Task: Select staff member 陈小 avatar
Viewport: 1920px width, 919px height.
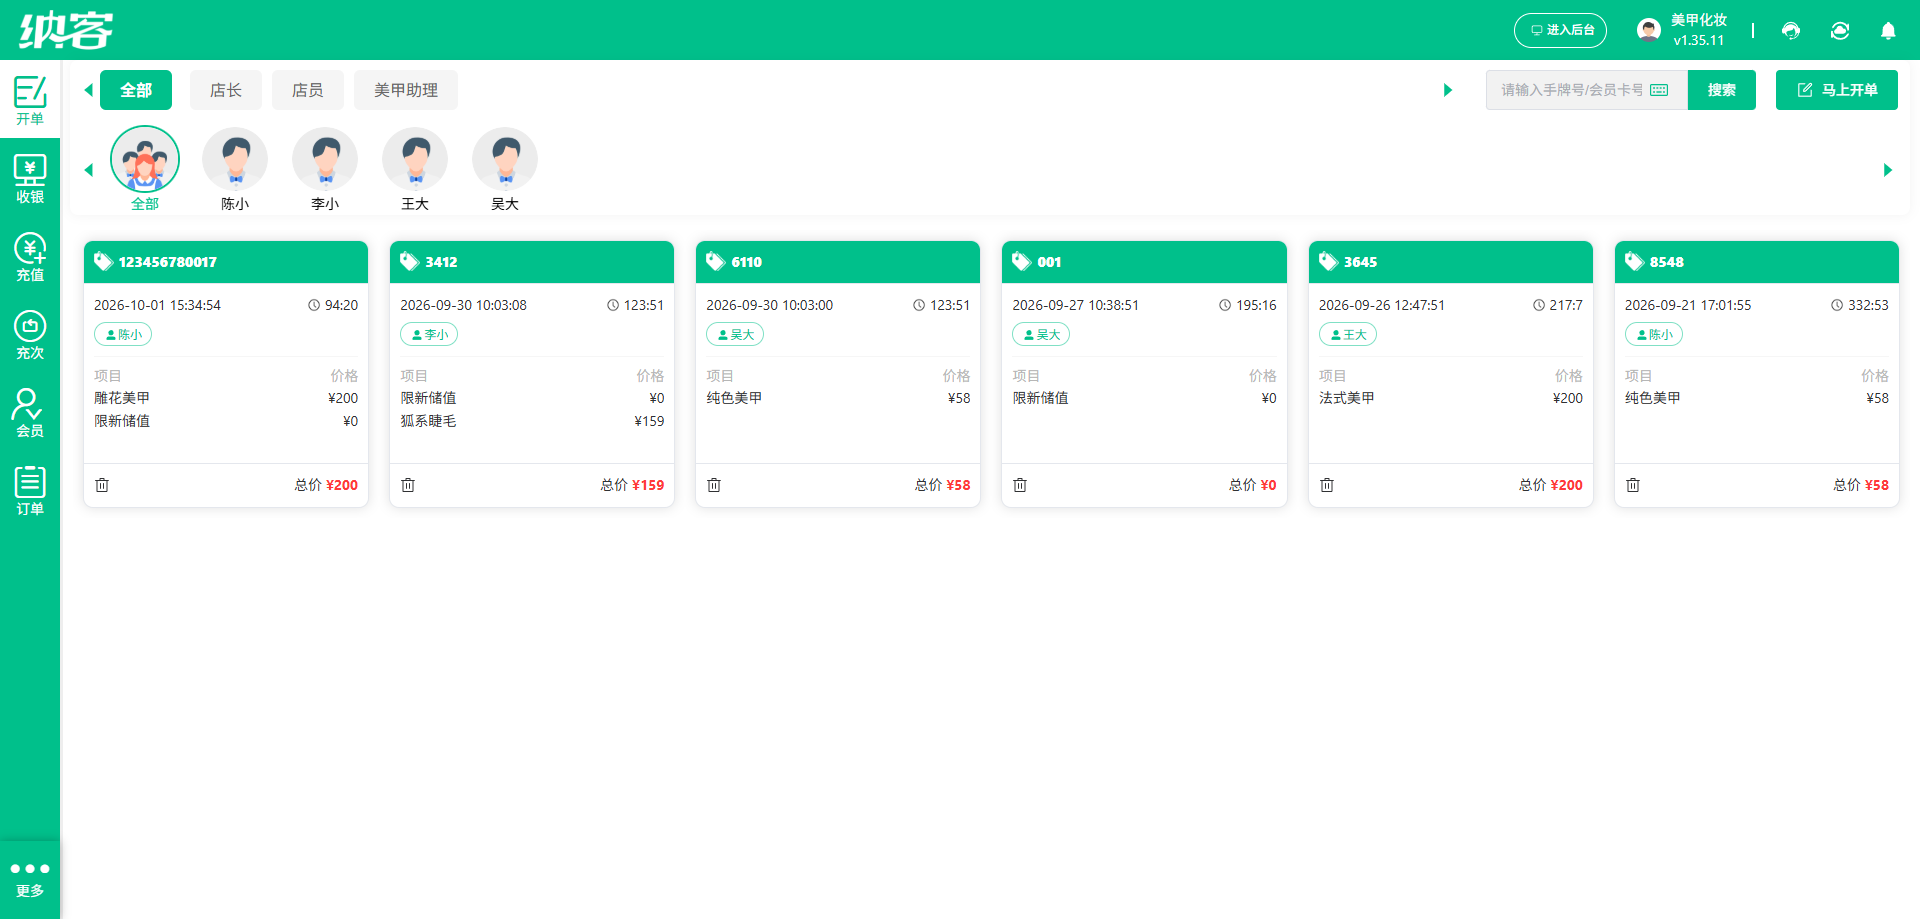Action: 235,160
